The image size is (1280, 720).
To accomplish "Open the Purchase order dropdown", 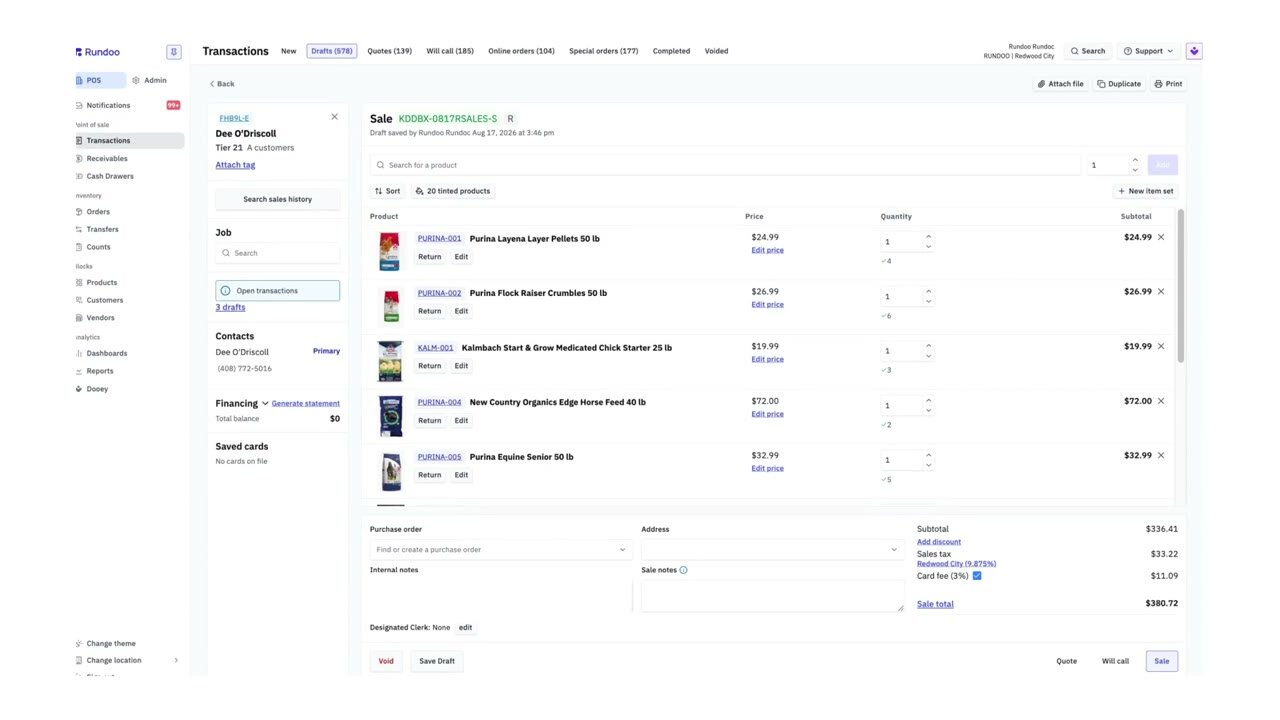I will point(500,550).
